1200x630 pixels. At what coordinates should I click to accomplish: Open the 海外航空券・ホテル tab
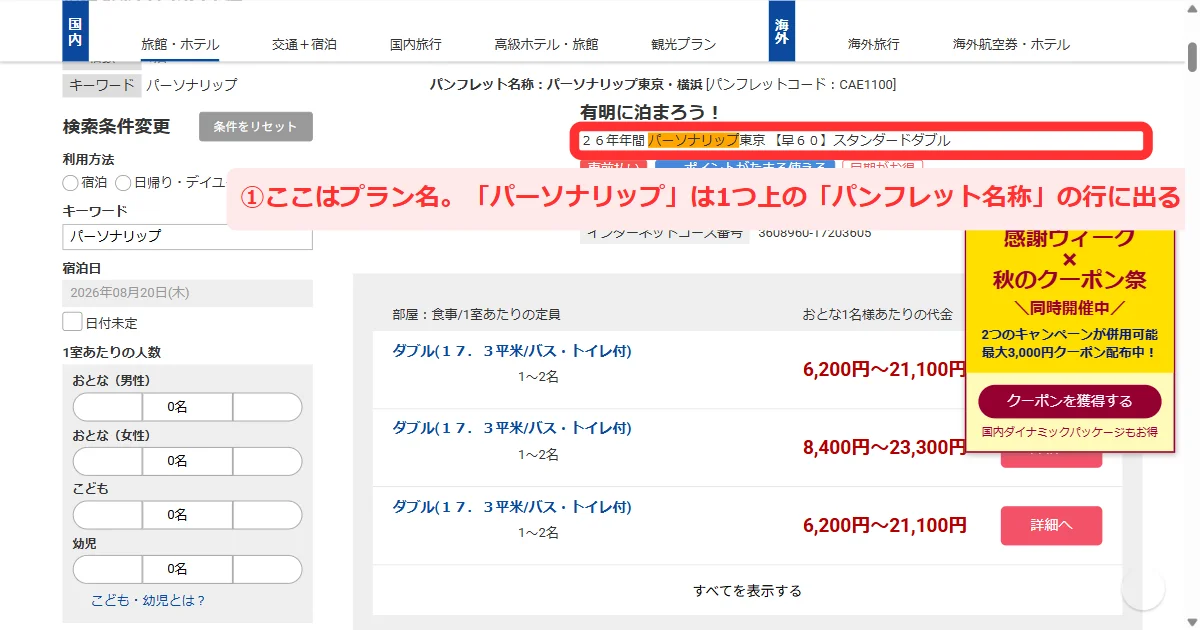(1011, 44)
